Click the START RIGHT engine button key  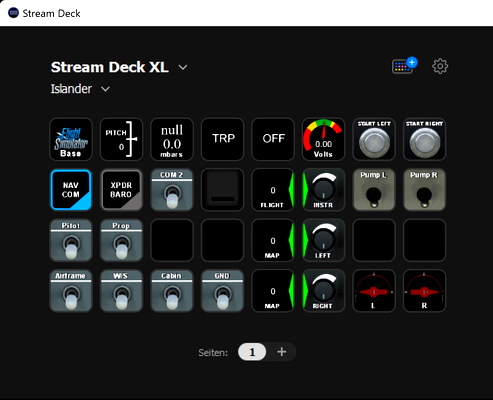[425, 139]
